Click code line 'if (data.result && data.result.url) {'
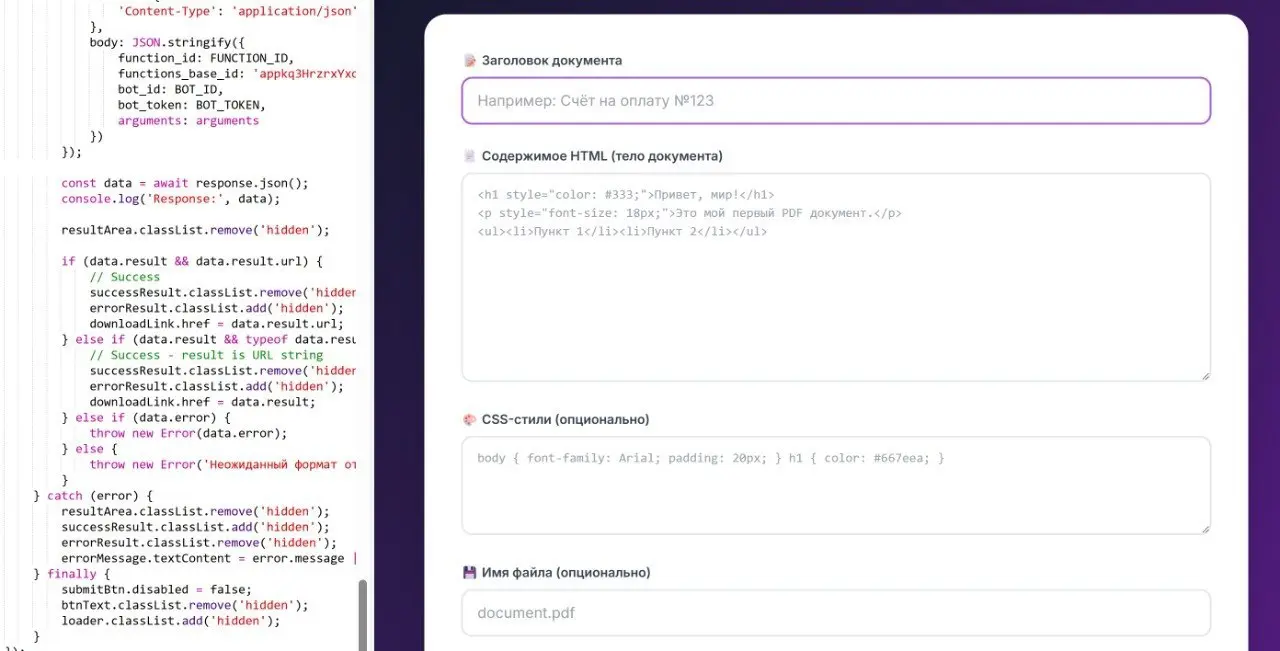 (x=192, y=261)
